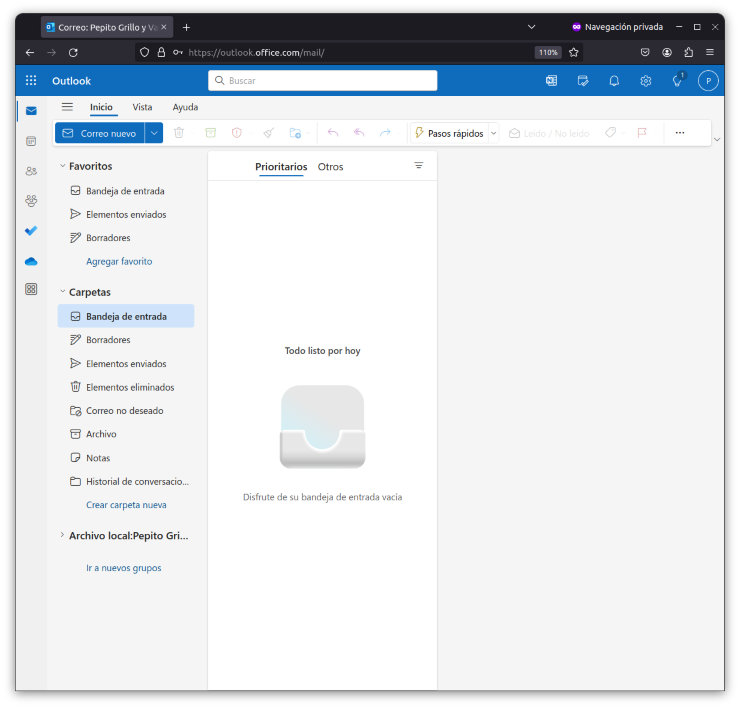
Task: Open OneDrive cloud icon
Action: click(31, 261)
